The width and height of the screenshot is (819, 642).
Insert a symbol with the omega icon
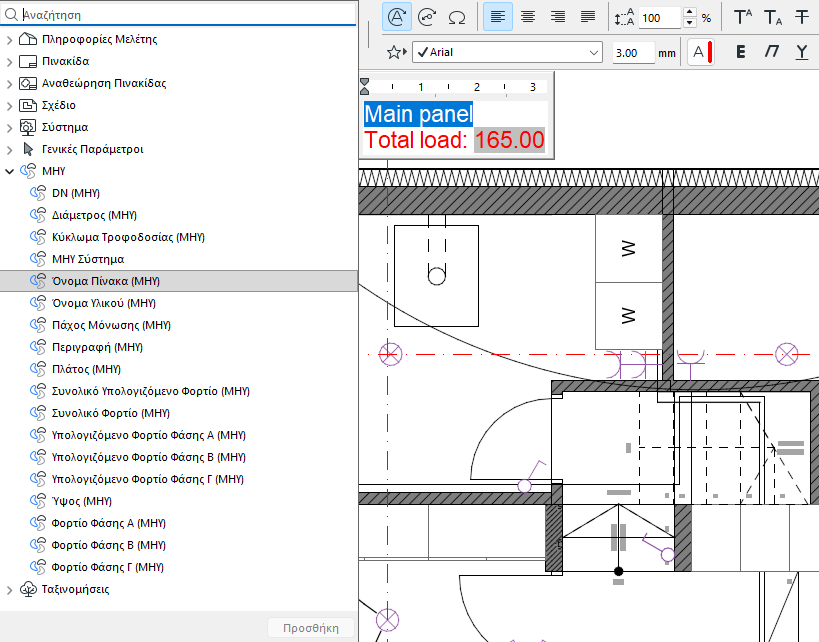pos(457,18)
